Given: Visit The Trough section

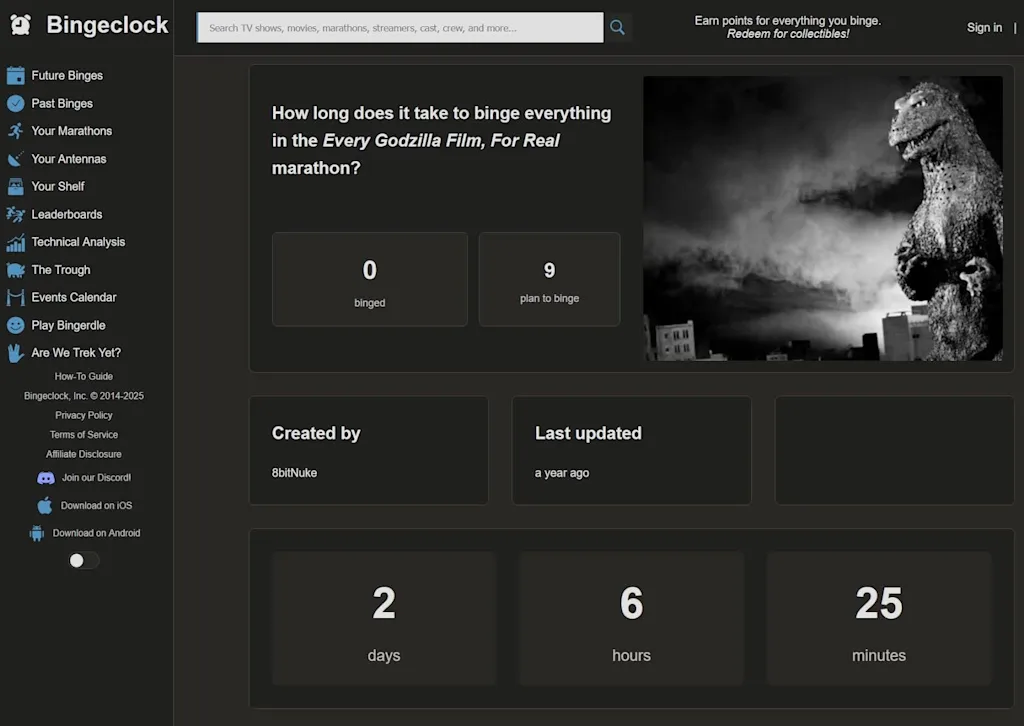Looking at the screenshot, I should 61,270.
